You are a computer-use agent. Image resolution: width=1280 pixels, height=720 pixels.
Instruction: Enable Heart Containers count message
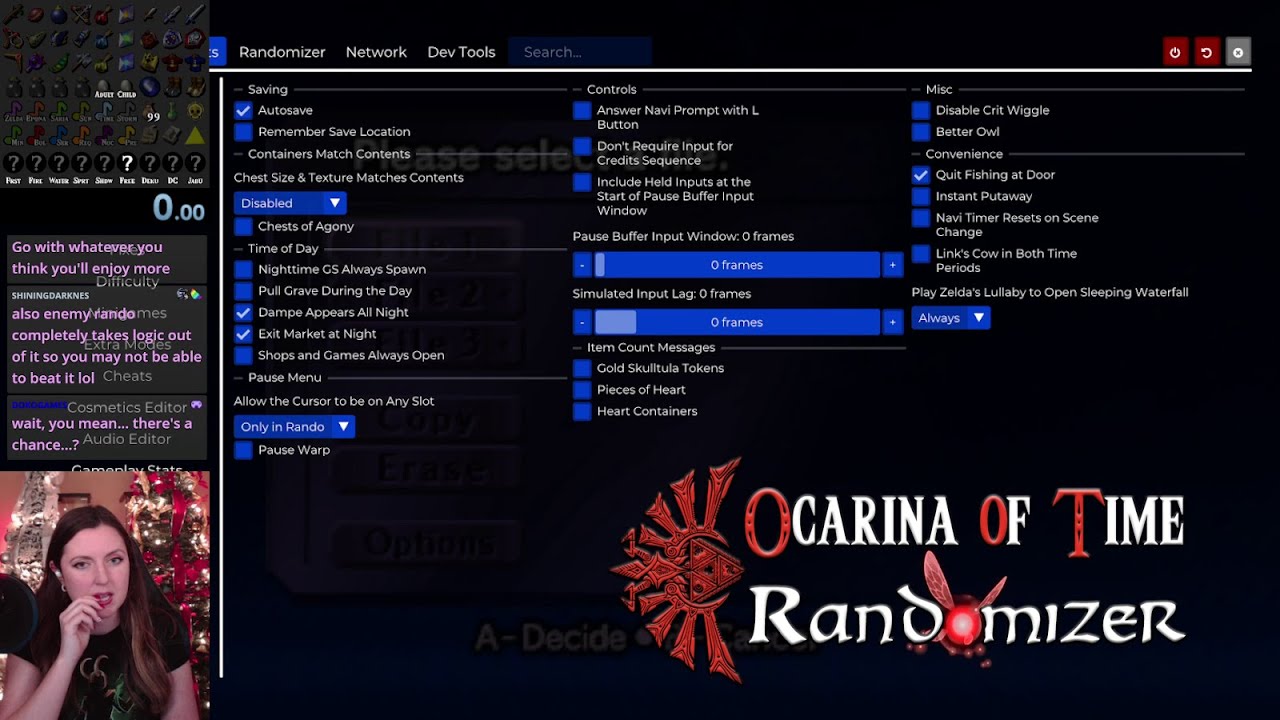(582, 411)
